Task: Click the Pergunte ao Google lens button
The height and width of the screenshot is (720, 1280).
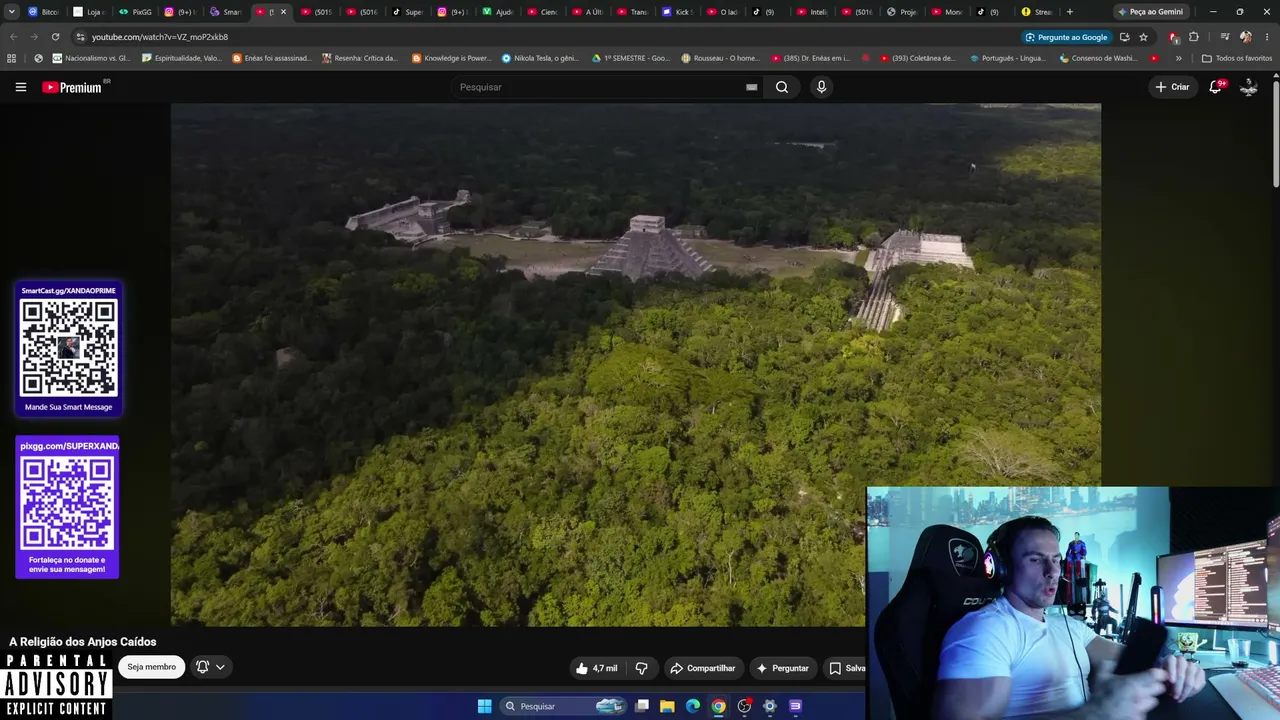Action: pos(1066,37)
